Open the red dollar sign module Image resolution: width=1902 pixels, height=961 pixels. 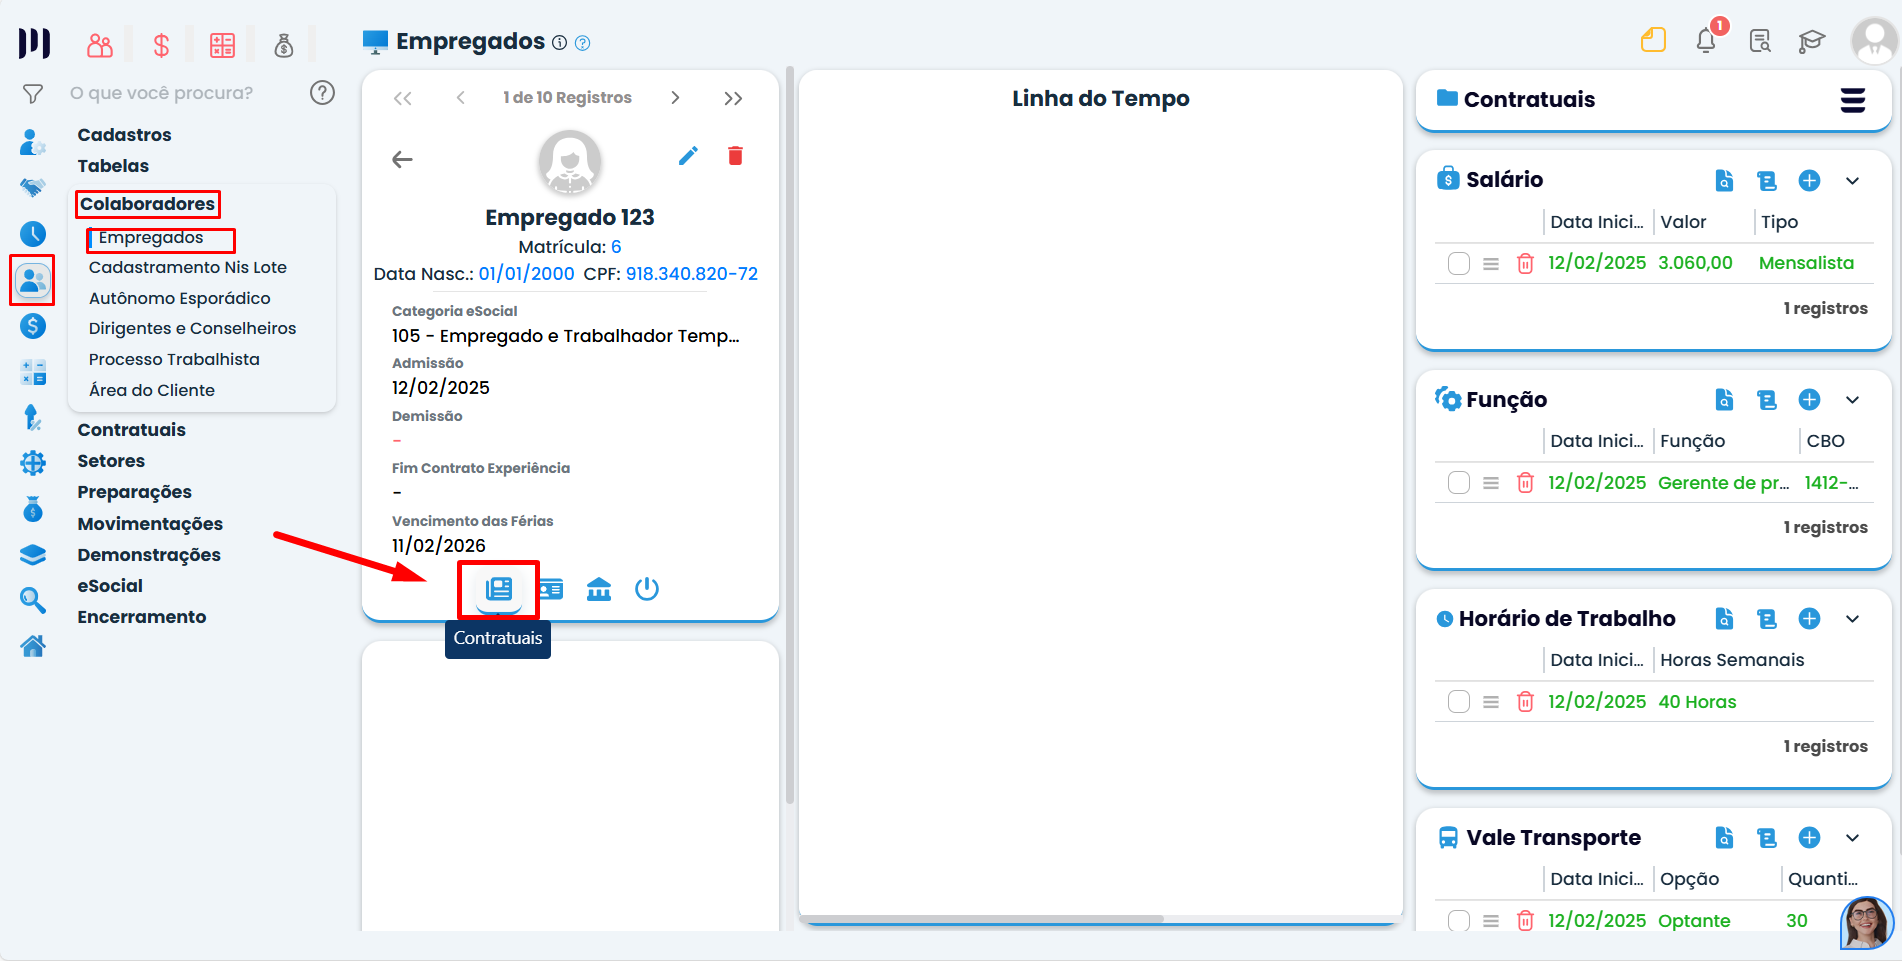coord(161,45)
